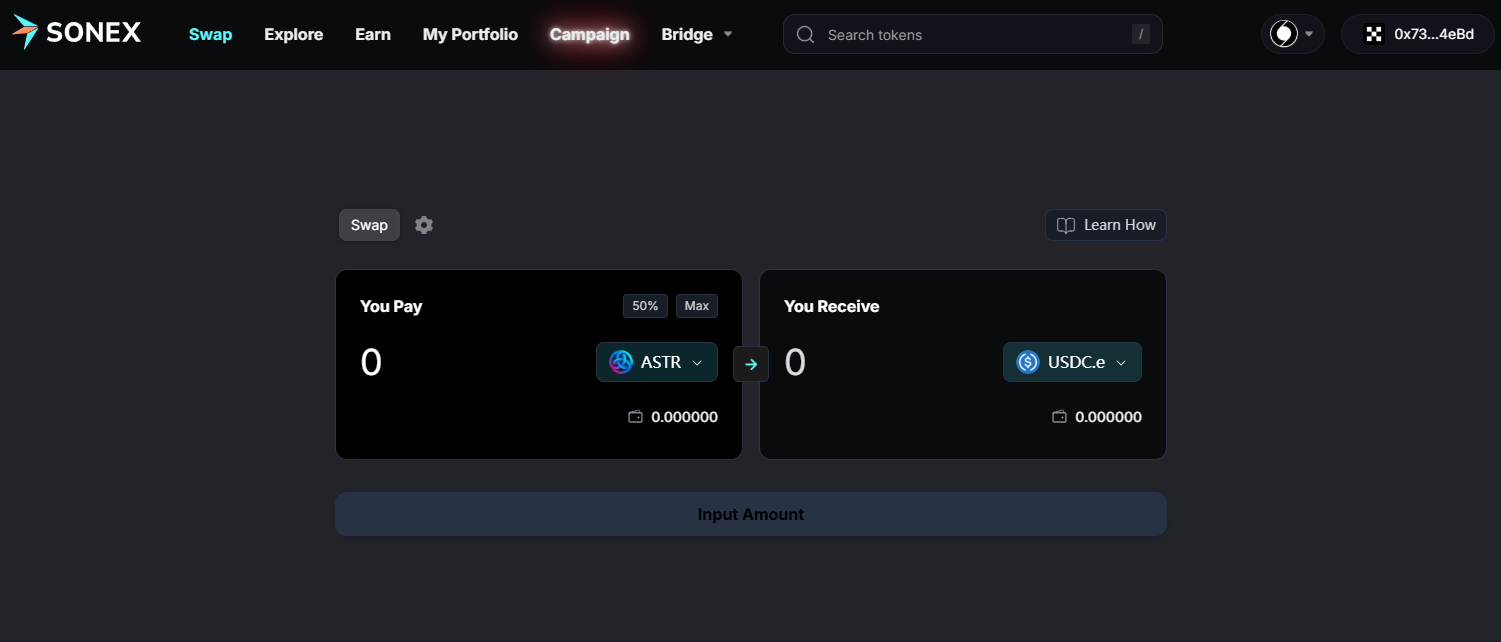Click the You Pay balance 0.000000
This screenshot has height=642, width=1501.
(x=684, y=417)
